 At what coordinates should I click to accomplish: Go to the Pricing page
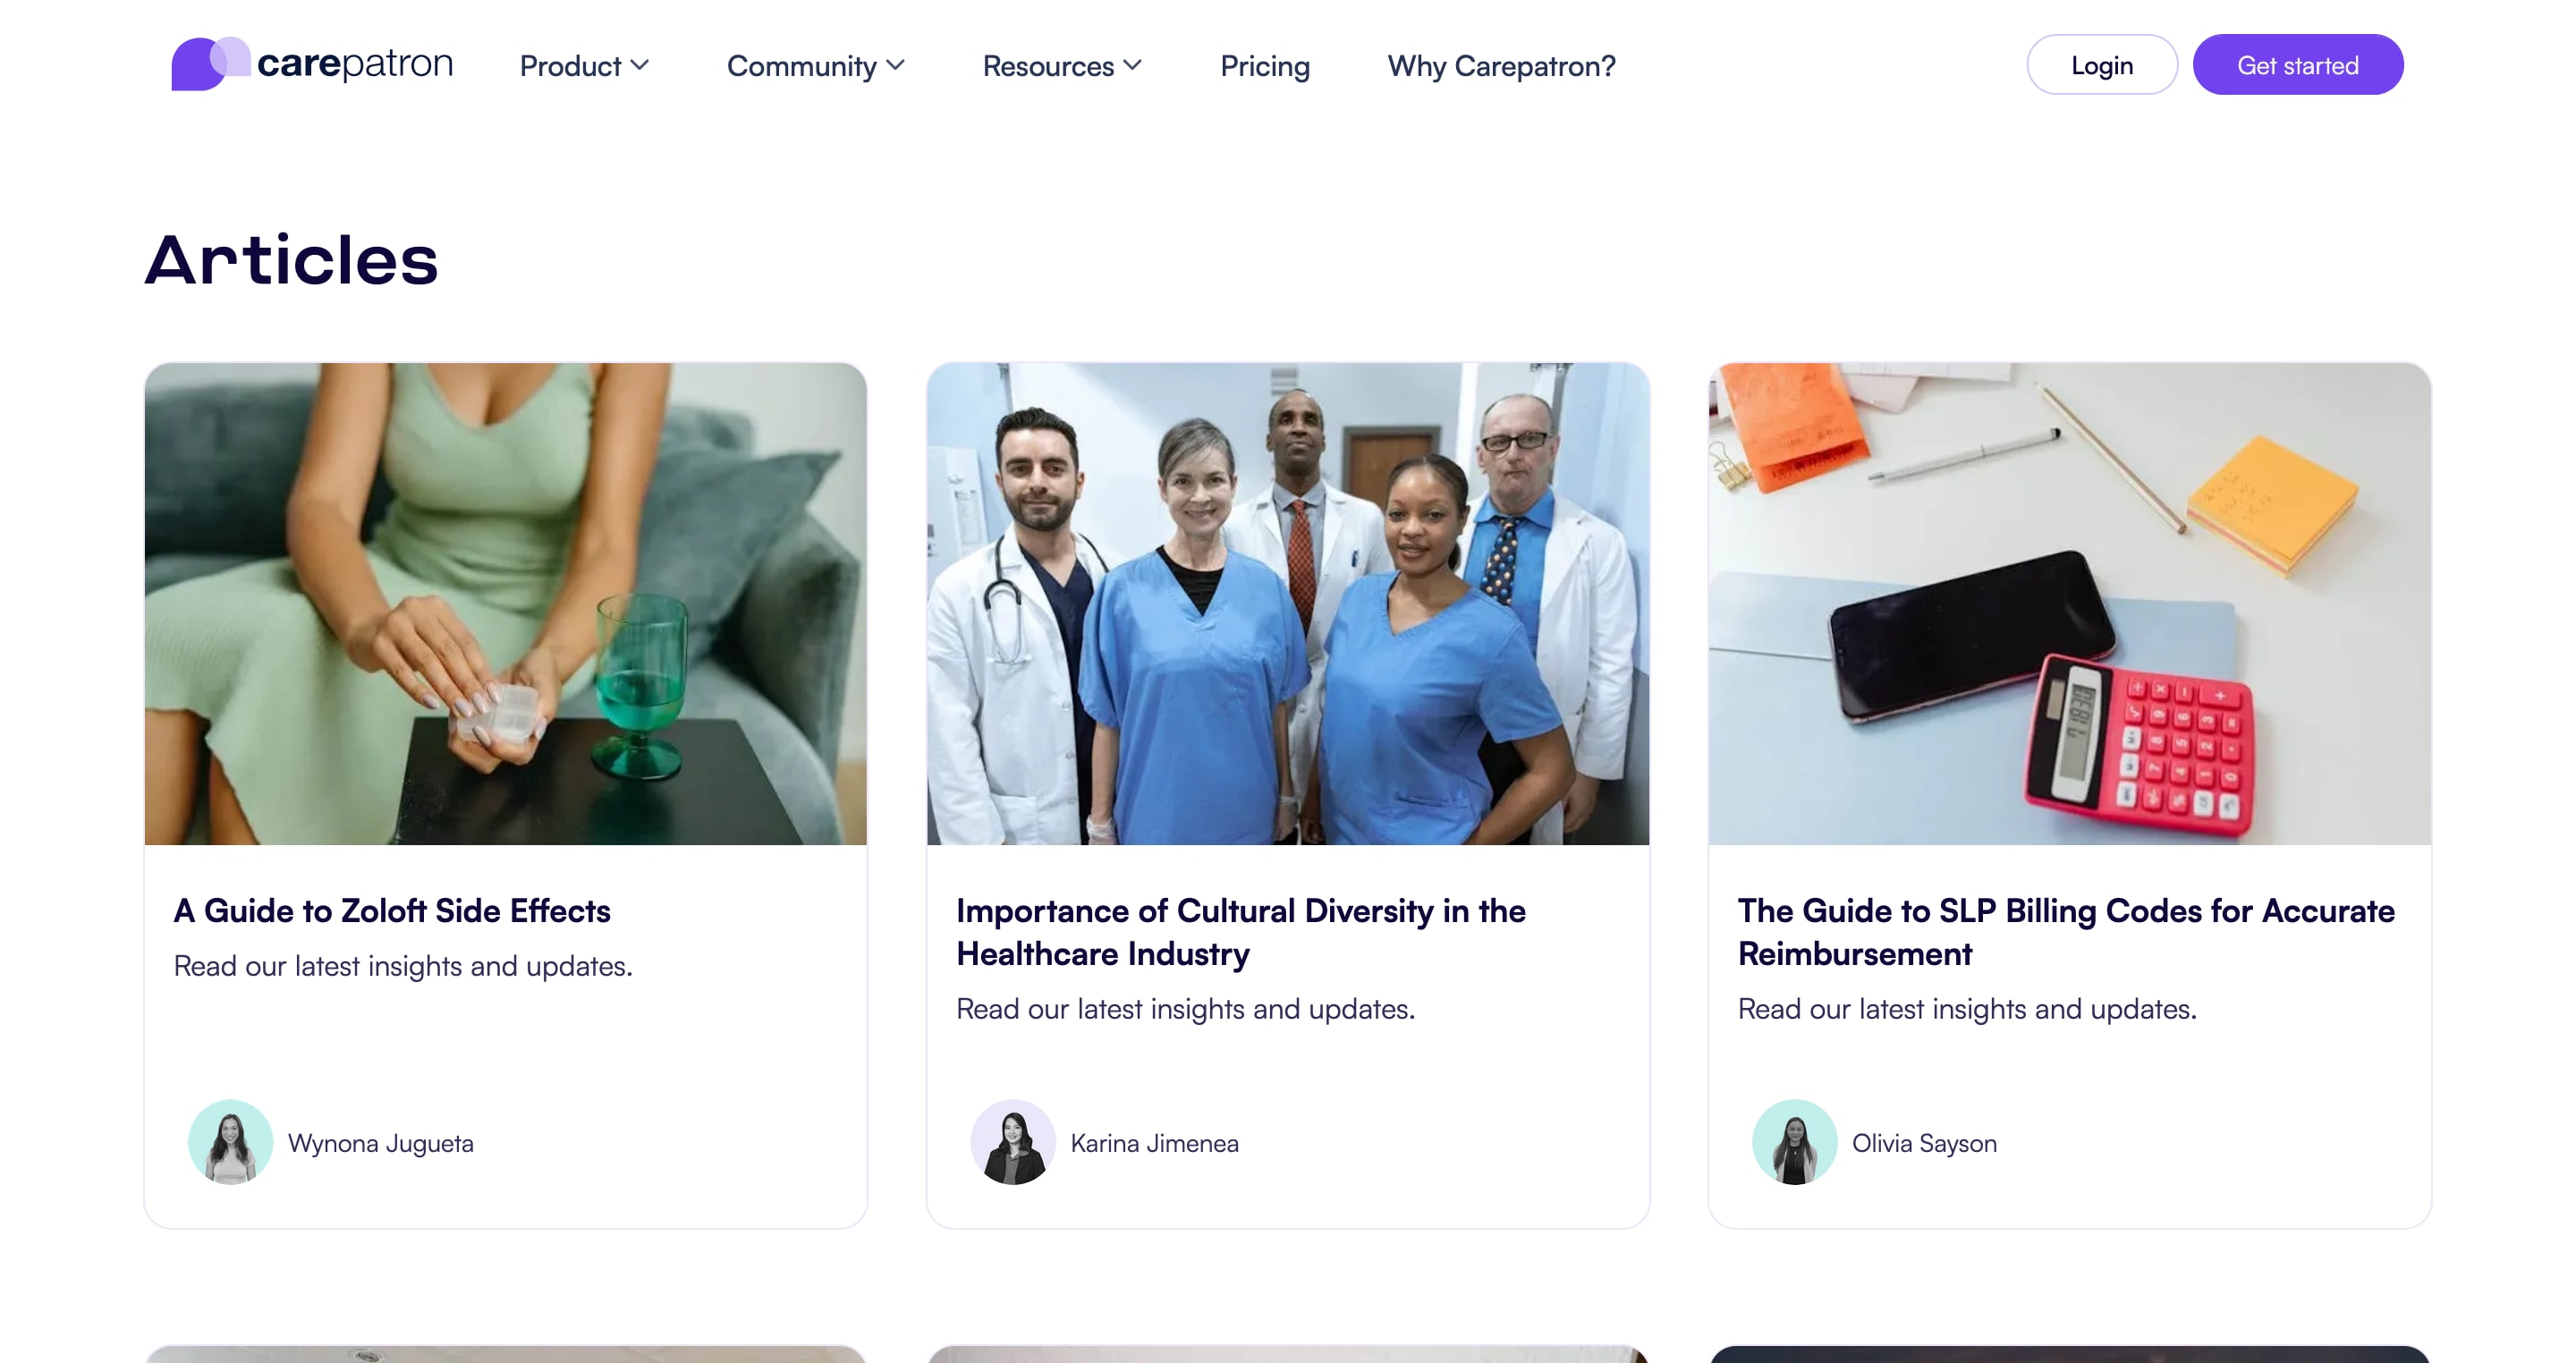pos(1265,66)
